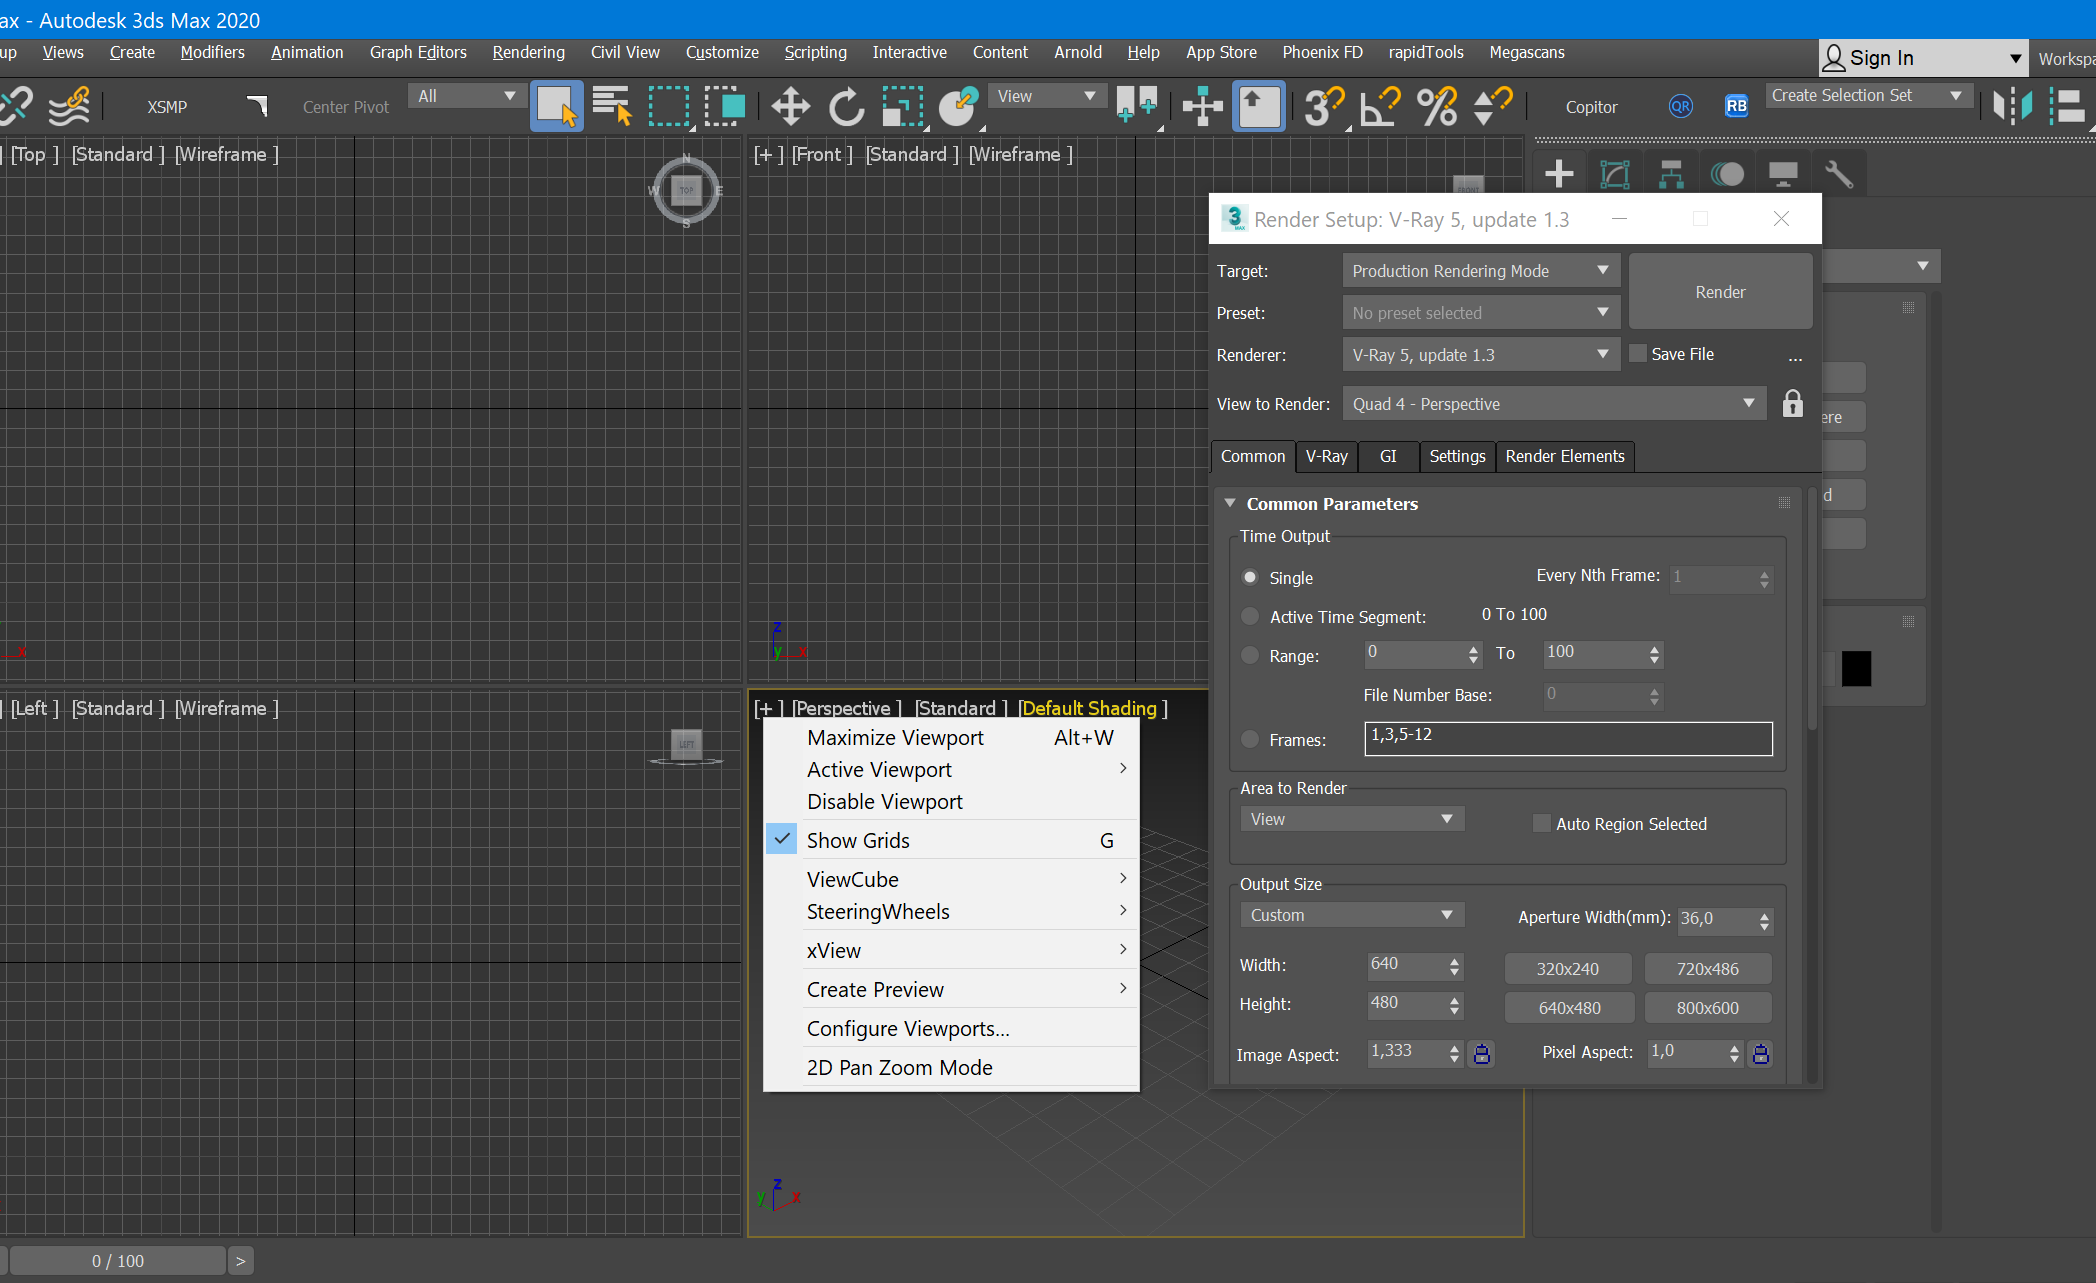Viewport: 2096px width, 1283px height.
Task: Select Frames time output radio
Action: point(1250,739)
